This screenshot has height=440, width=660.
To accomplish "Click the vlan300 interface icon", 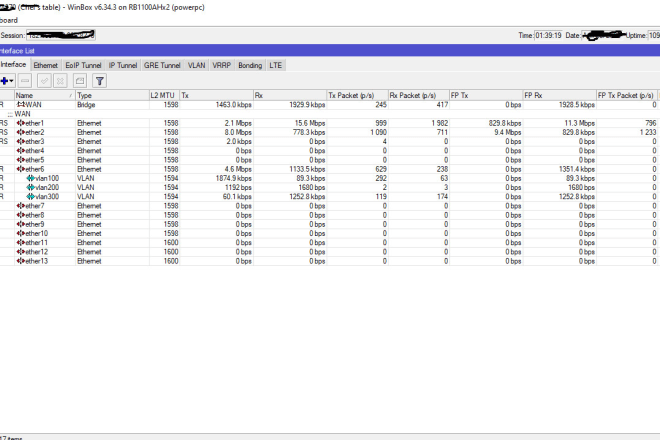I will 31,197.
